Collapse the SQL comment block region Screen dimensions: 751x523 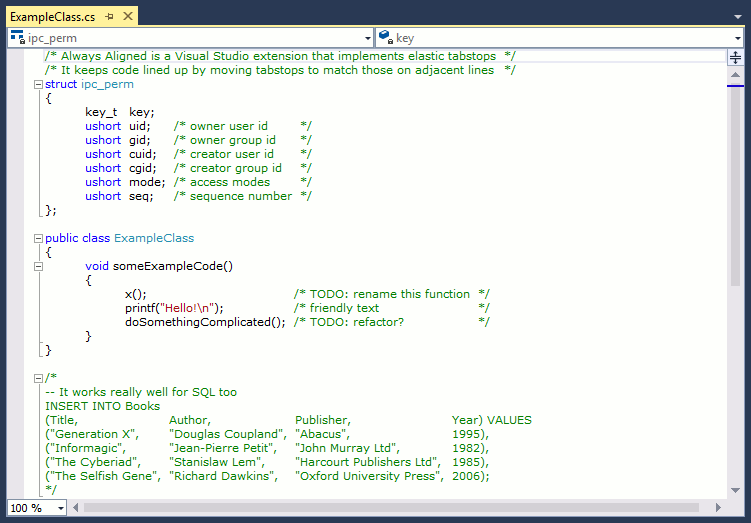(38, 378)
